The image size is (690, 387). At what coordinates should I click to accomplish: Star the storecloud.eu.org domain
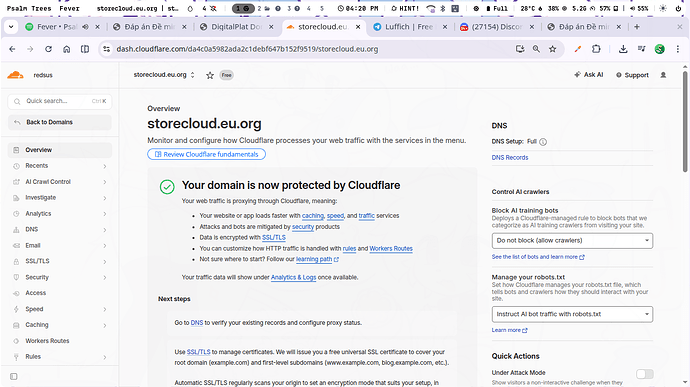[210, 75]
